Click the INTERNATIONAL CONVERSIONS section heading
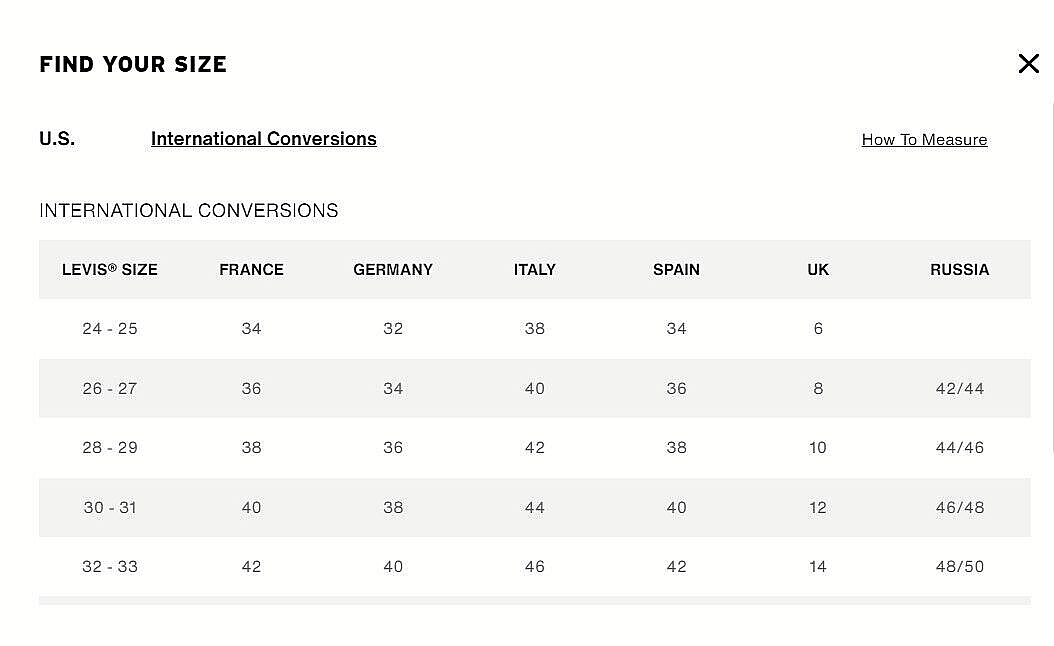The height and width of the screenshot is (646, 1054). (189, 211)
